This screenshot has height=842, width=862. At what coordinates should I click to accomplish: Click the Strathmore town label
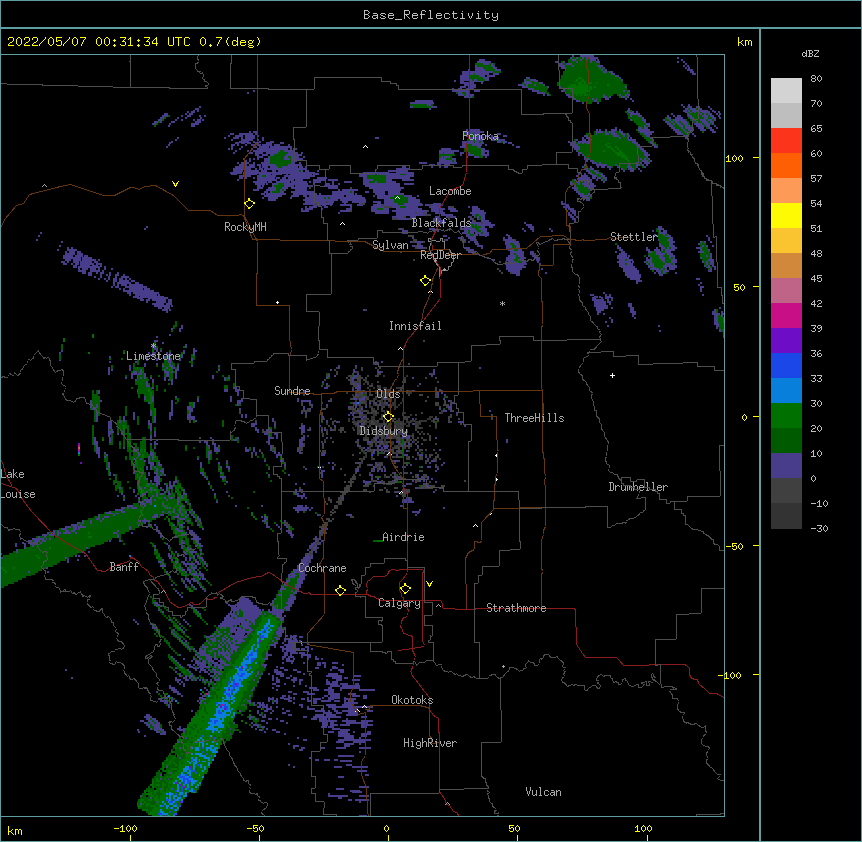pyautogui.click(x=516, y=608)
